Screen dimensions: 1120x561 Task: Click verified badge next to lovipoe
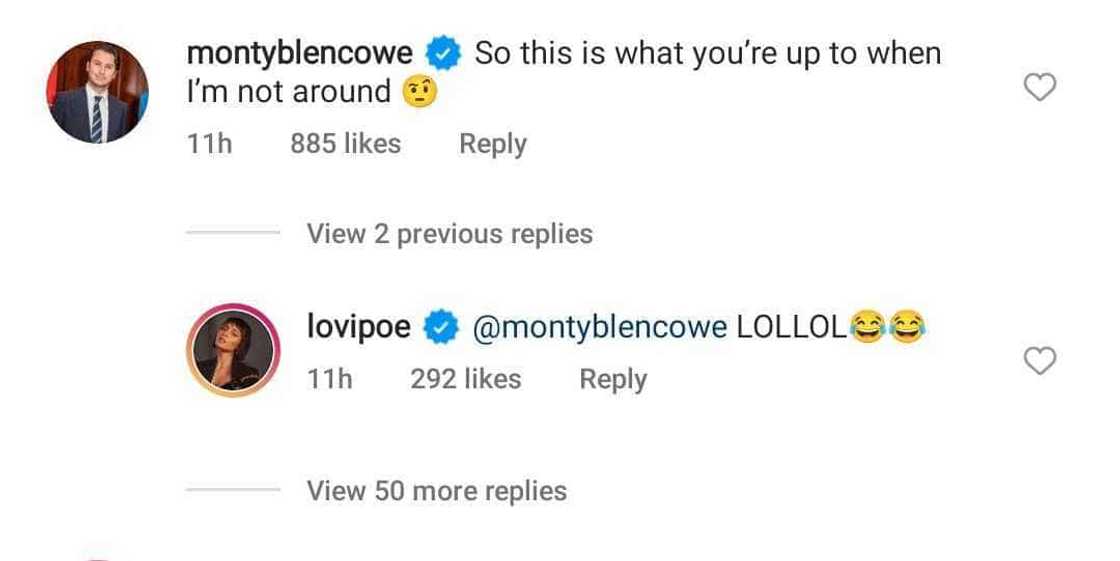point(441,328)
